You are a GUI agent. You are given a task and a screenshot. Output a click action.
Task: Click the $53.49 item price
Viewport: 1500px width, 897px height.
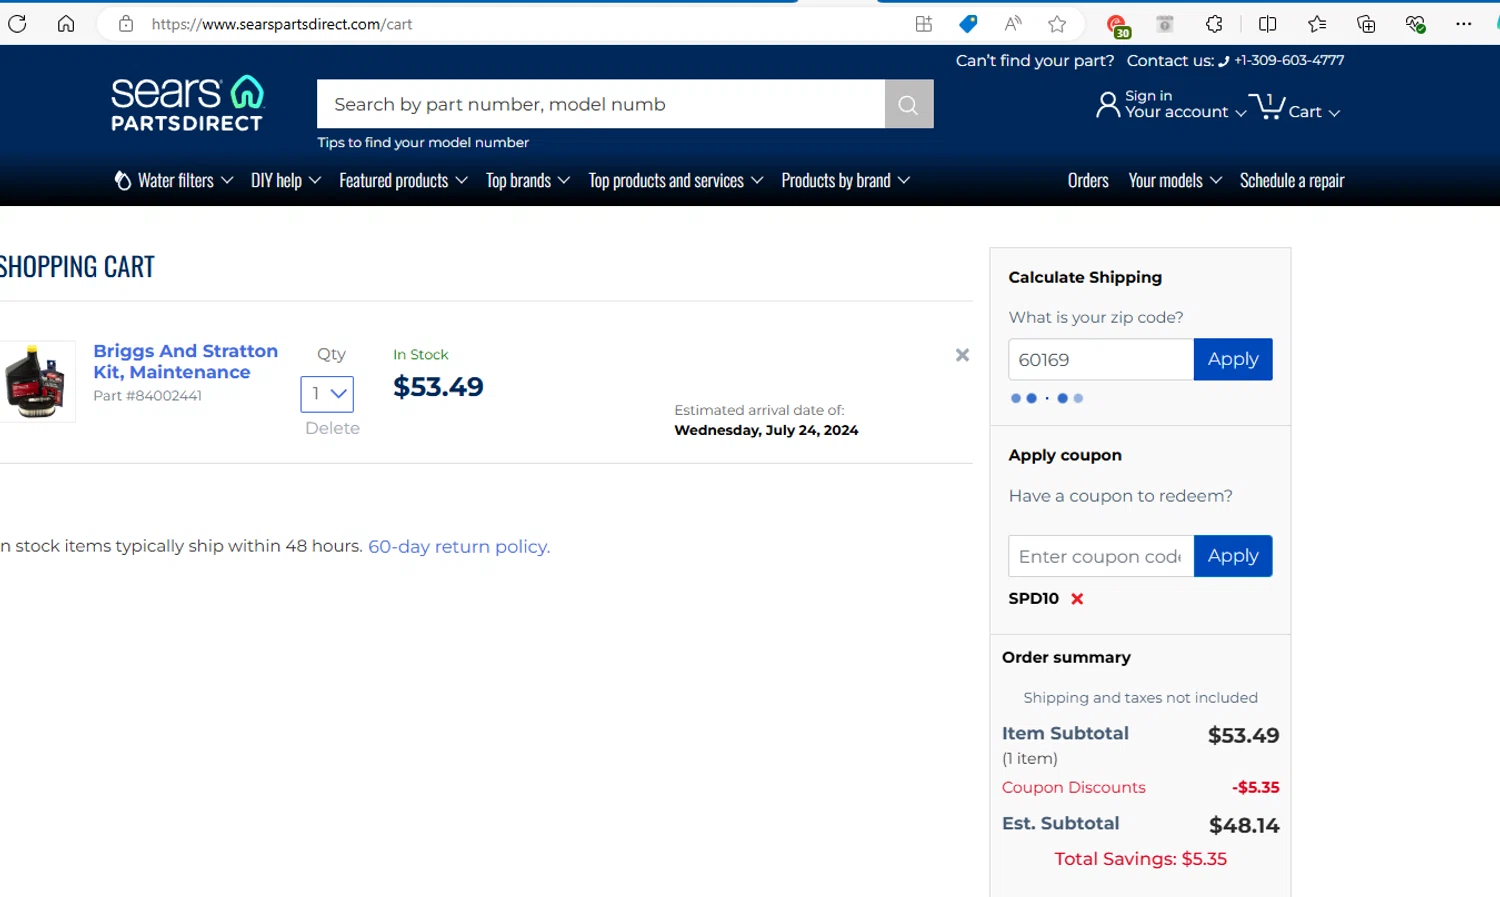tap(438, 387)
